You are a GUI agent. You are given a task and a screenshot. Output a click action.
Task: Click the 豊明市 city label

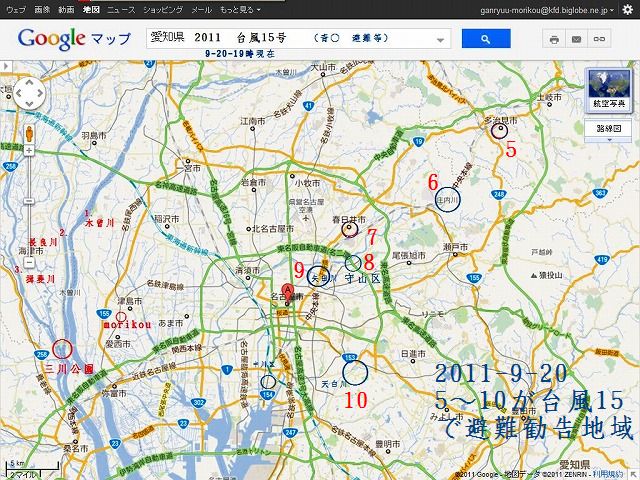[x=388, y=444]
